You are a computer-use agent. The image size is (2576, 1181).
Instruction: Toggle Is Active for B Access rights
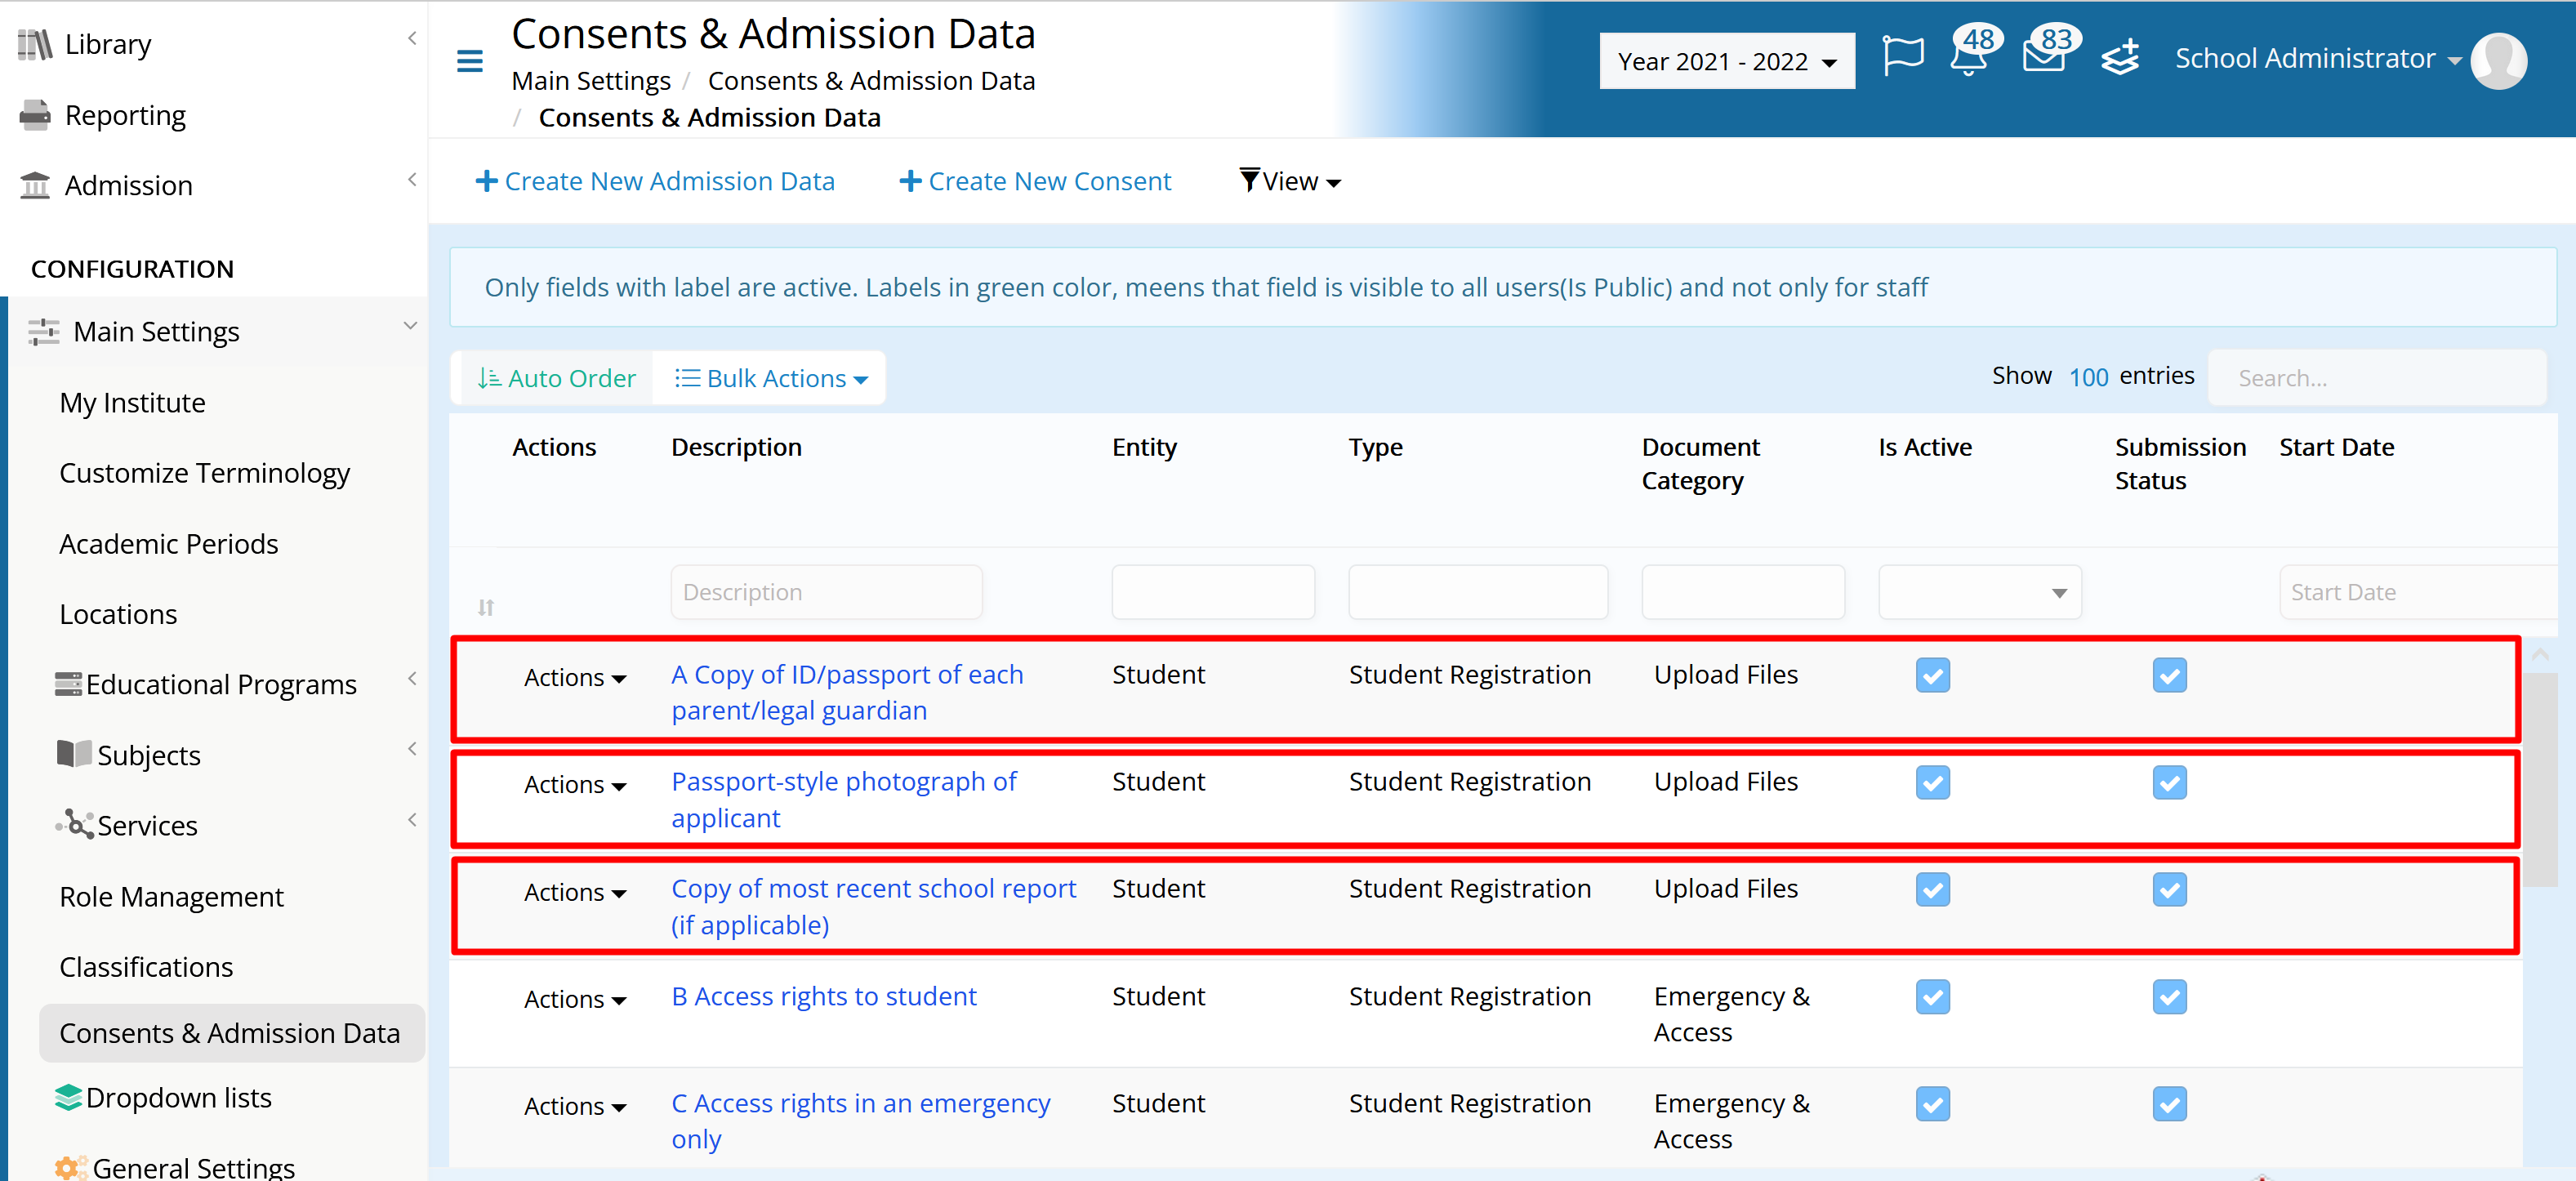pyautogui.click(x=1932, y=997)
